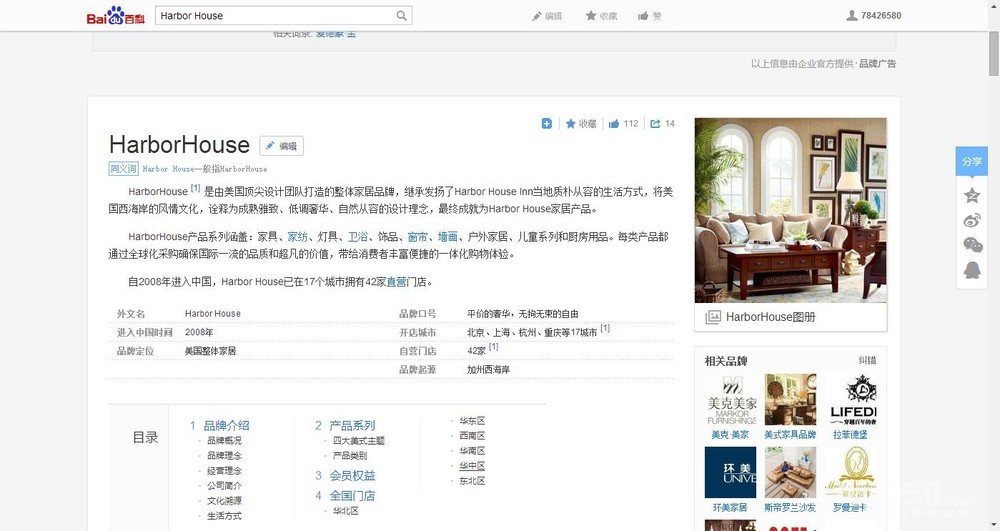Click the 美国整体家居 brand positioning value
This screenshot has width=1000, height=531.
(x=210, y=351)
